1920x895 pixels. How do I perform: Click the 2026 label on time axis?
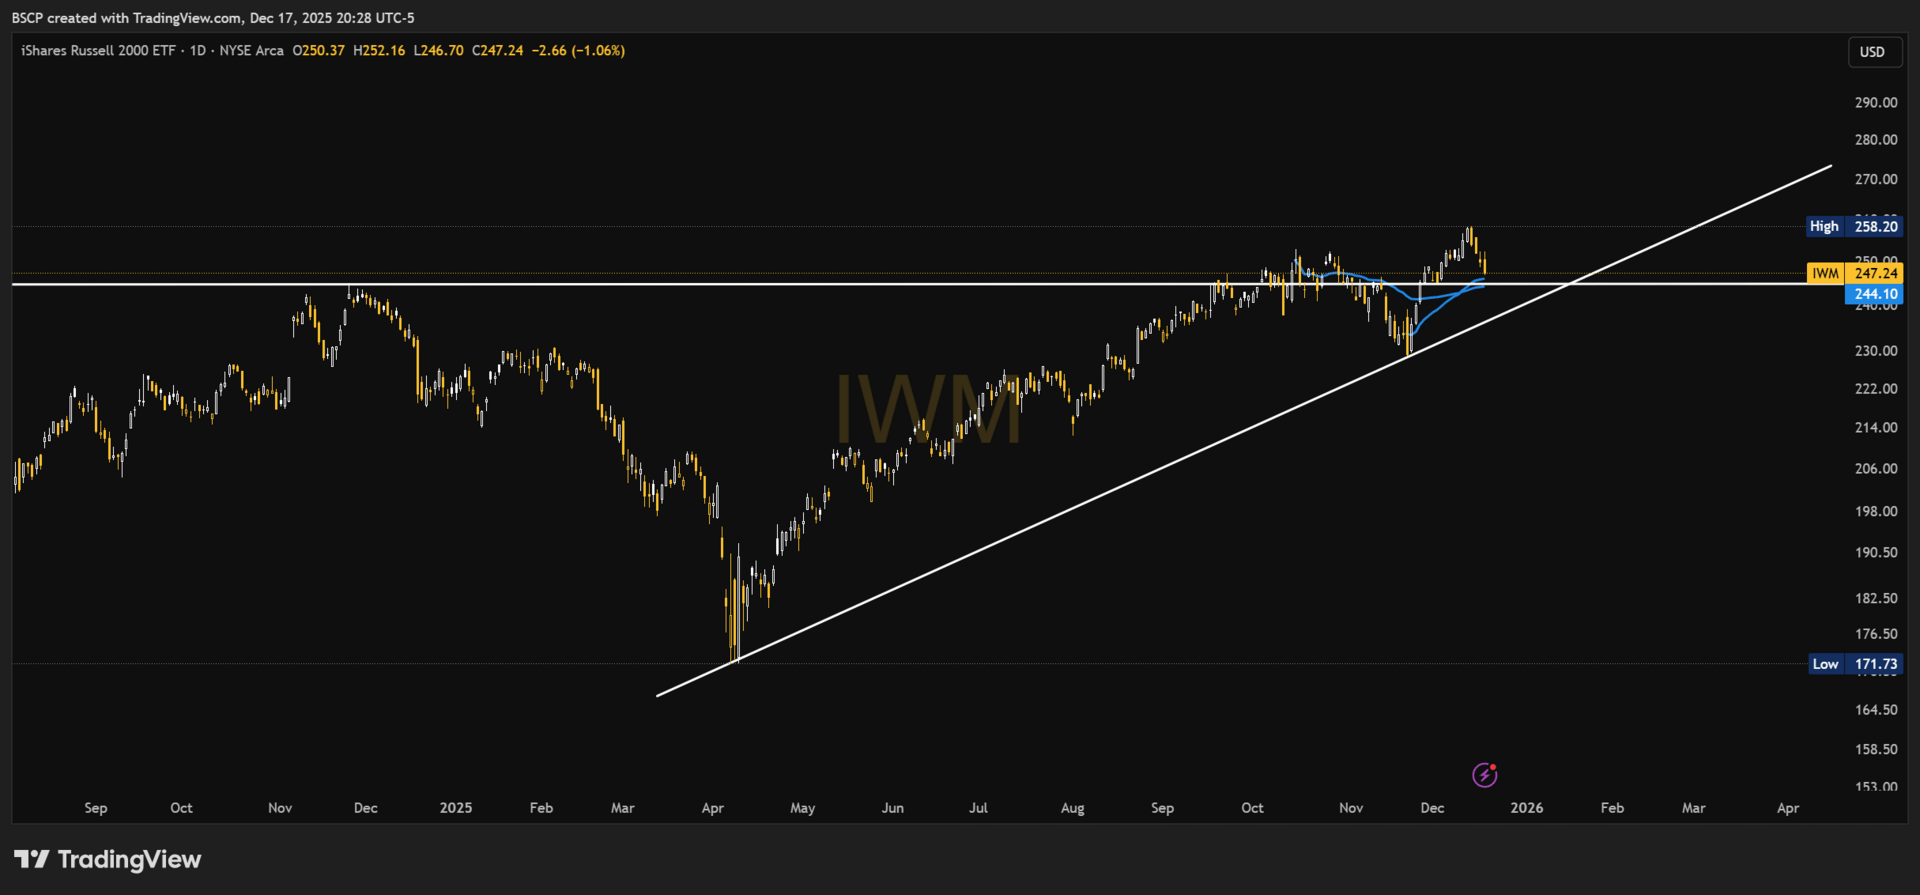(x=1527, y=808)
